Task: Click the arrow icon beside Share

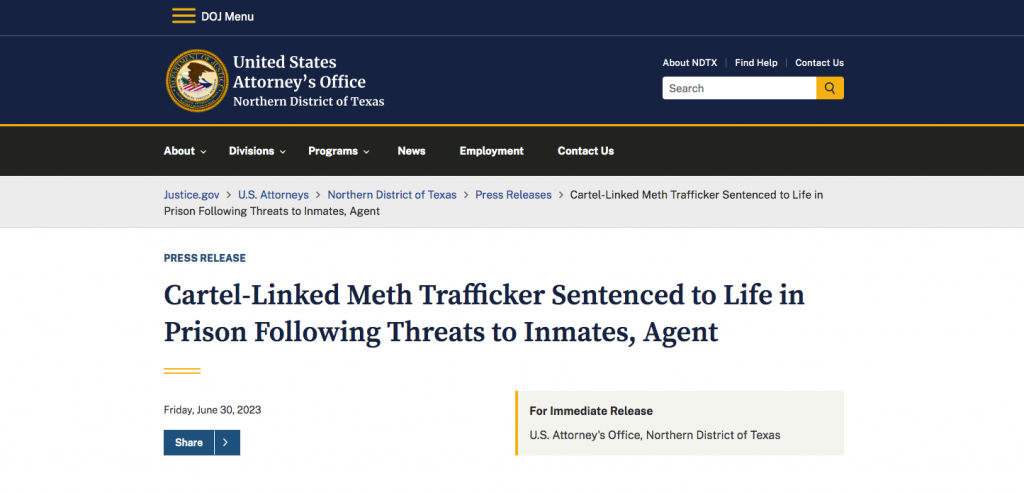Action: 226,443
